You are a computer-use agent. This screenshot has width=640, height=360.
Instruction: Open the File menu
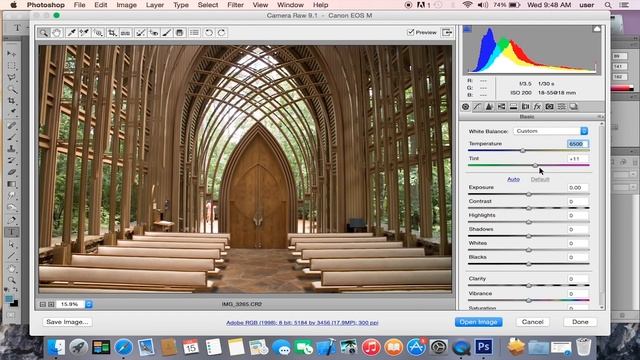coord(79,5)
